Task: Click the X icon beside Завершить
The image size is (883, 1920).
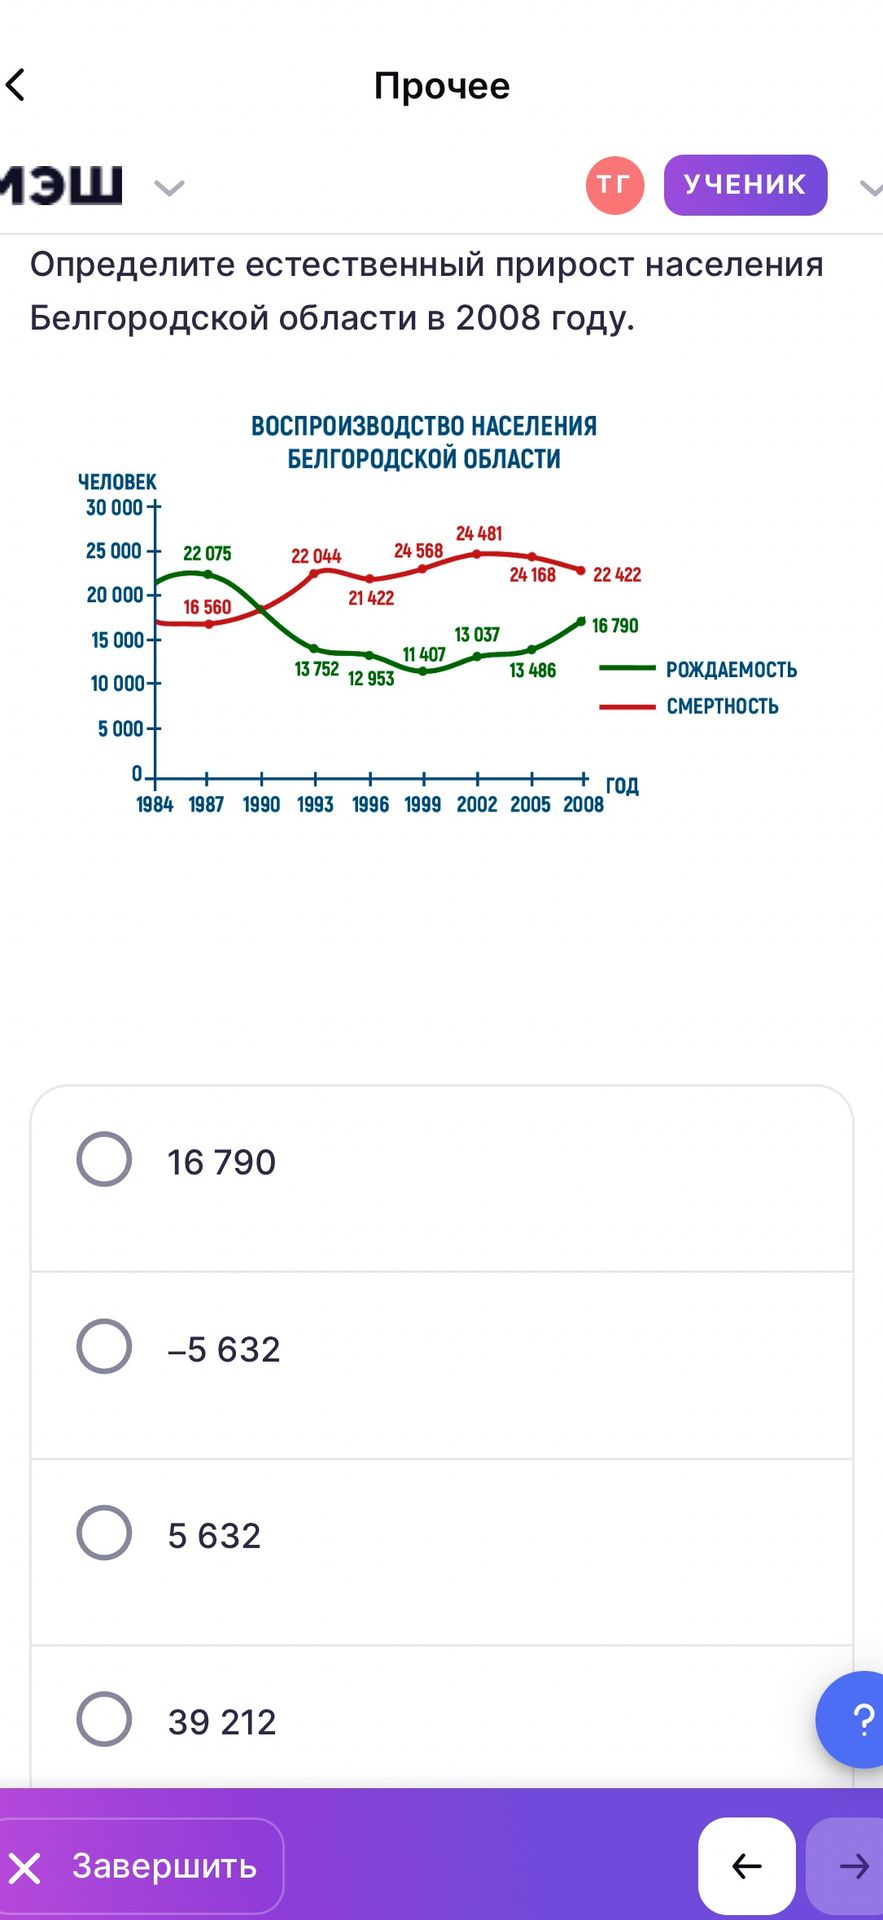Action: (24, 1867)
